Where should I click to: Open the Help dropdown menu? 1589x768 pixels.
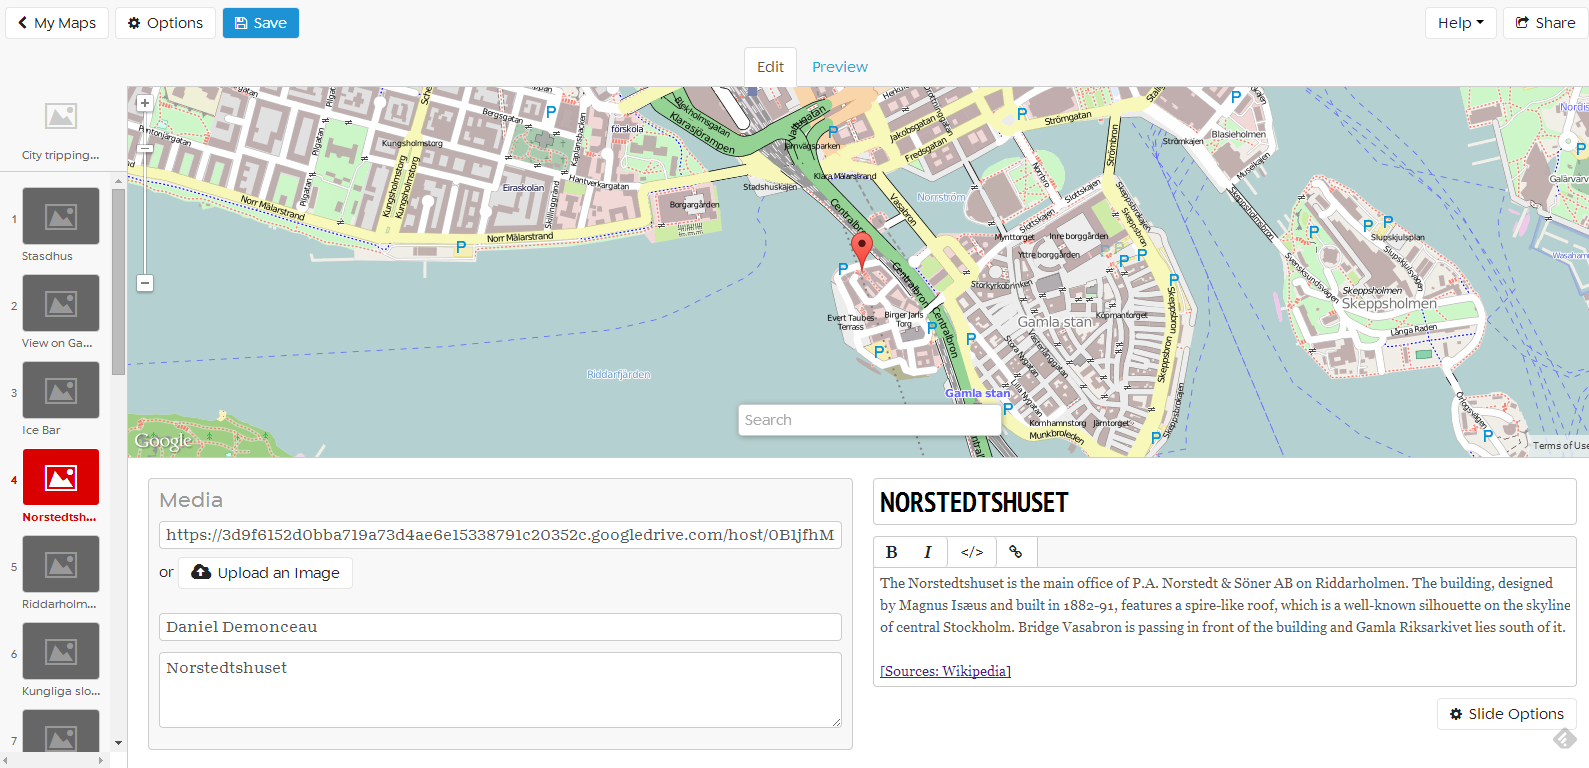[1460, 23]
